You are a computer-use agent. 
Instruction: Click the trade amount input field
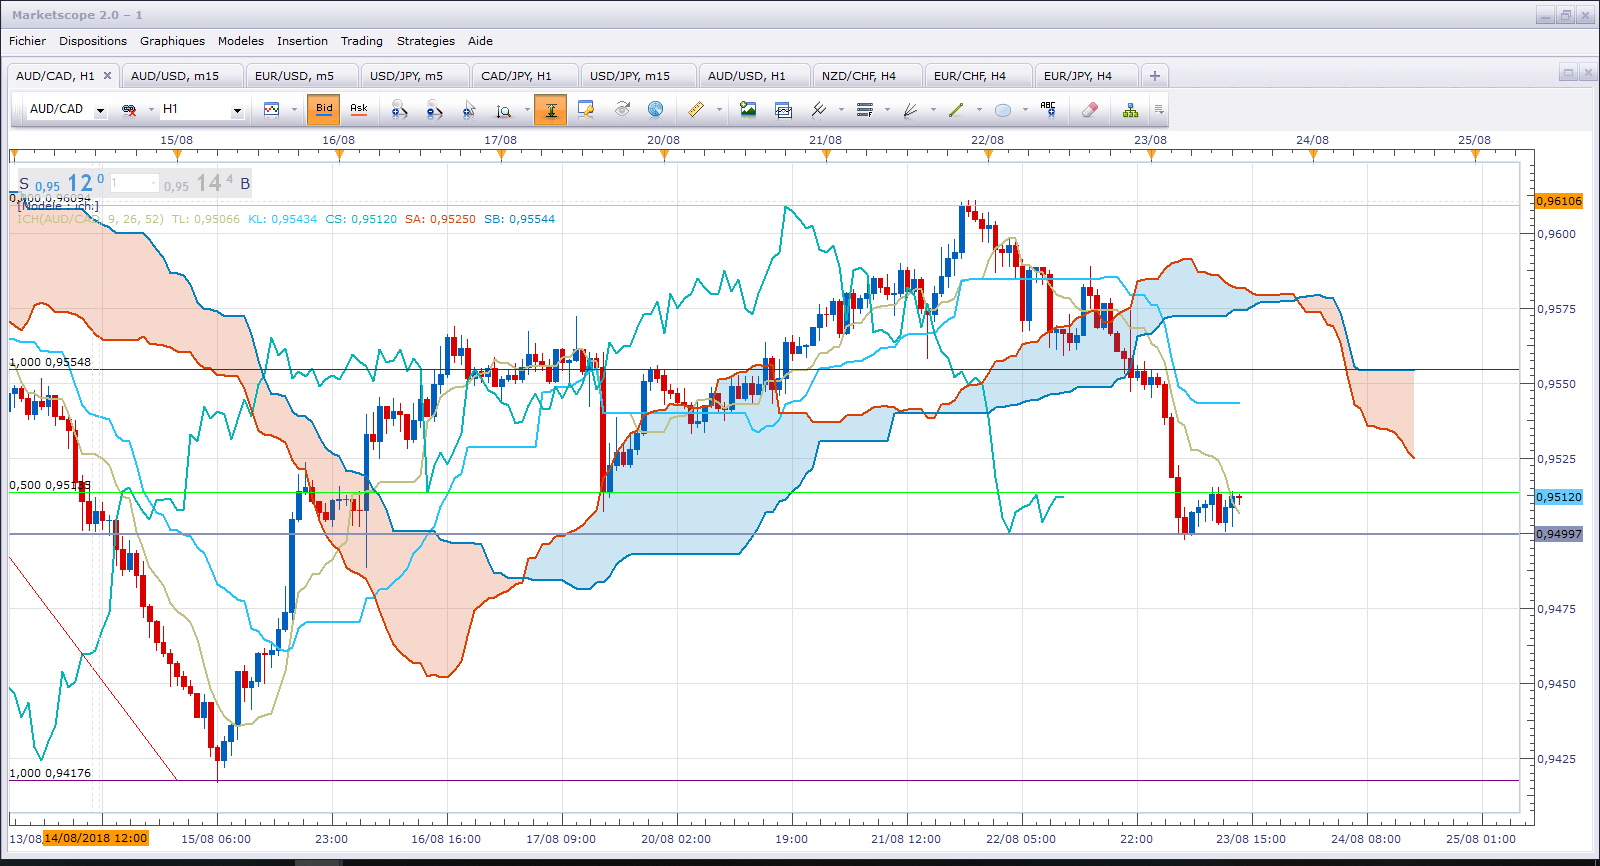pos(133,183)
